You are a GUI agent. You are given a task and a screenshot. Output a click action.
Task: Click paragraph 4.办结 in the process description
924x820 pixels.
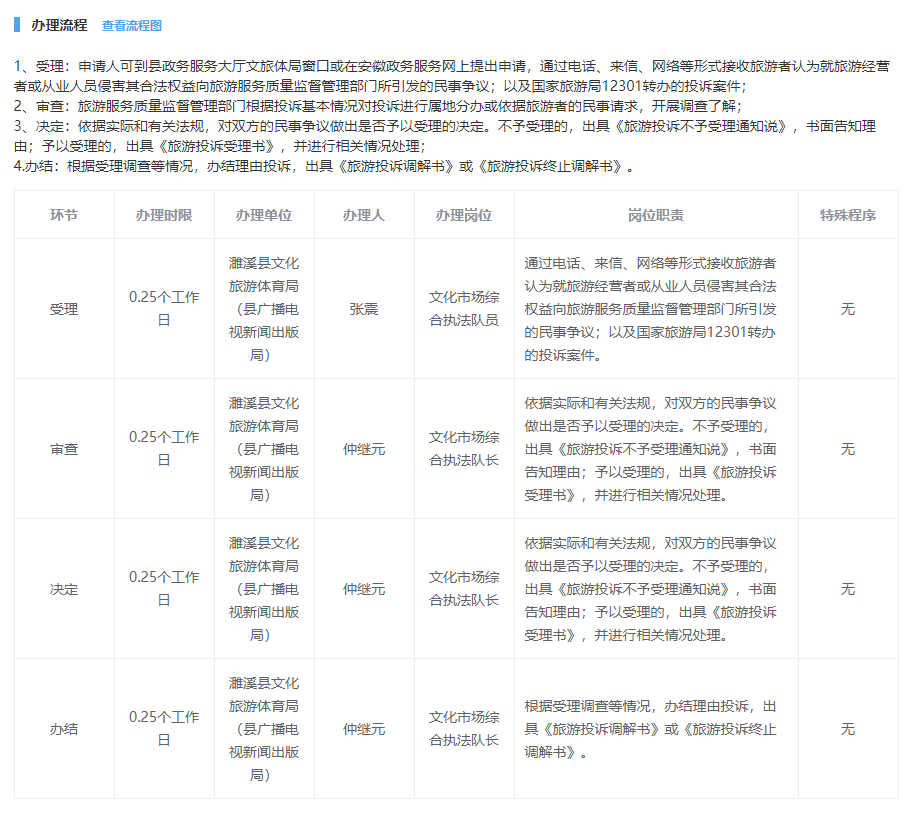[x=324, y=166]
